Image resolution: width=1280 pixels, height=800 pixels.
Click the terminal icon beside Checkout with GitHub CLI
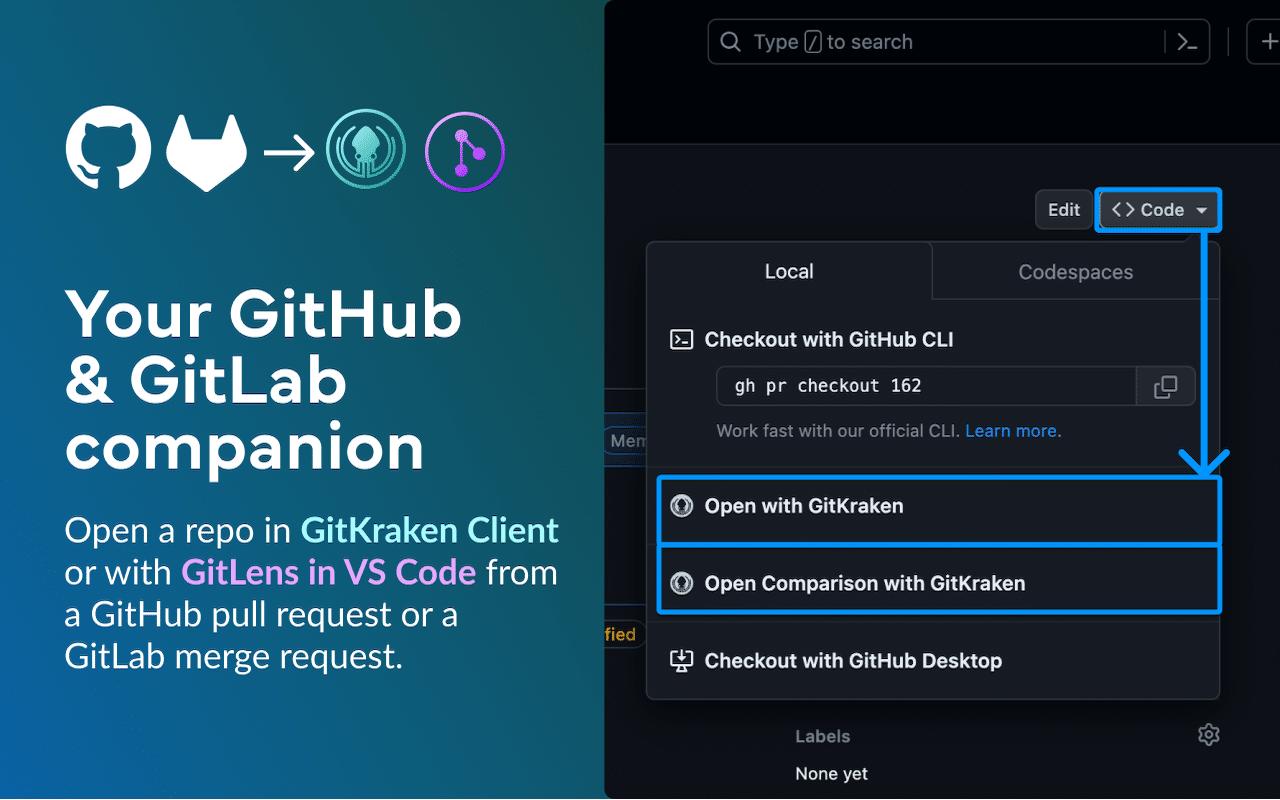coord(681,339)
